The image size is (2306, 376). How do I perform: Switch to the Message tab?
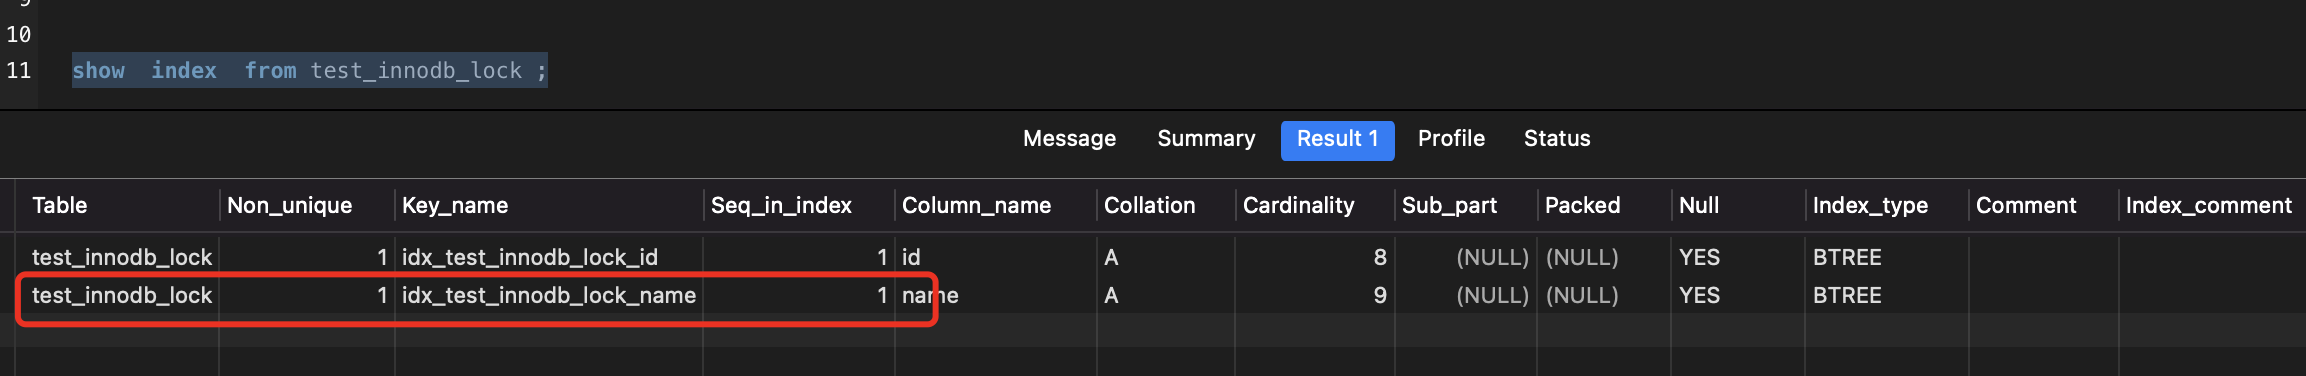[x=1069, y=139]
